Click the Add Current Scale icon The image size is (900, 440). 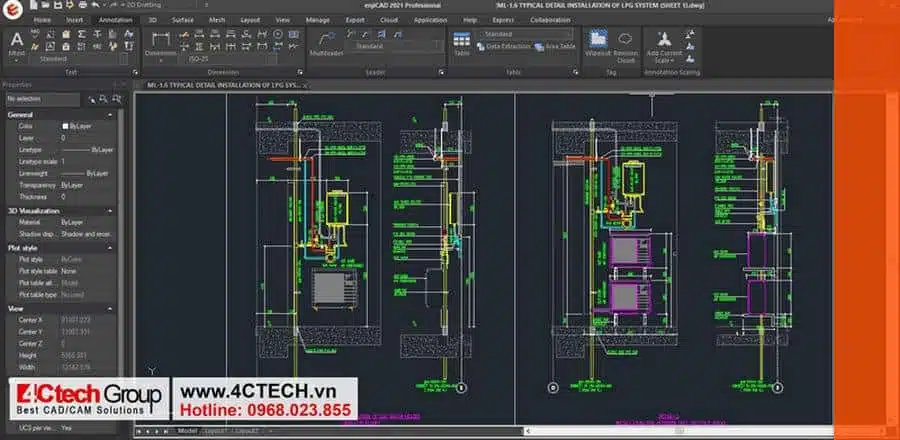[664, 40]
